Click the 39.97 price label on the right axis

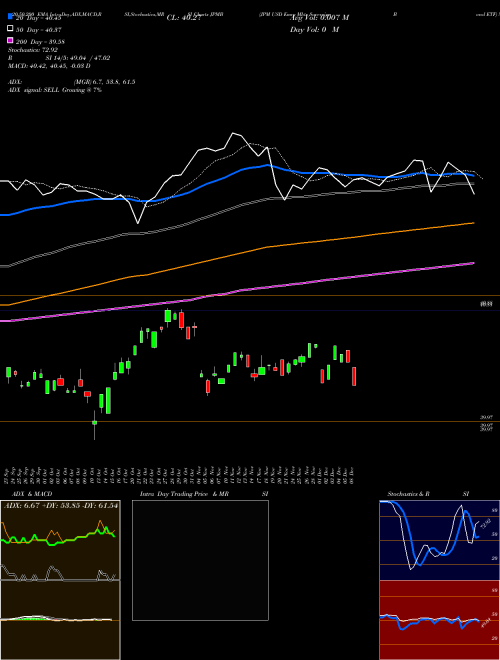[x=487, y=417]
